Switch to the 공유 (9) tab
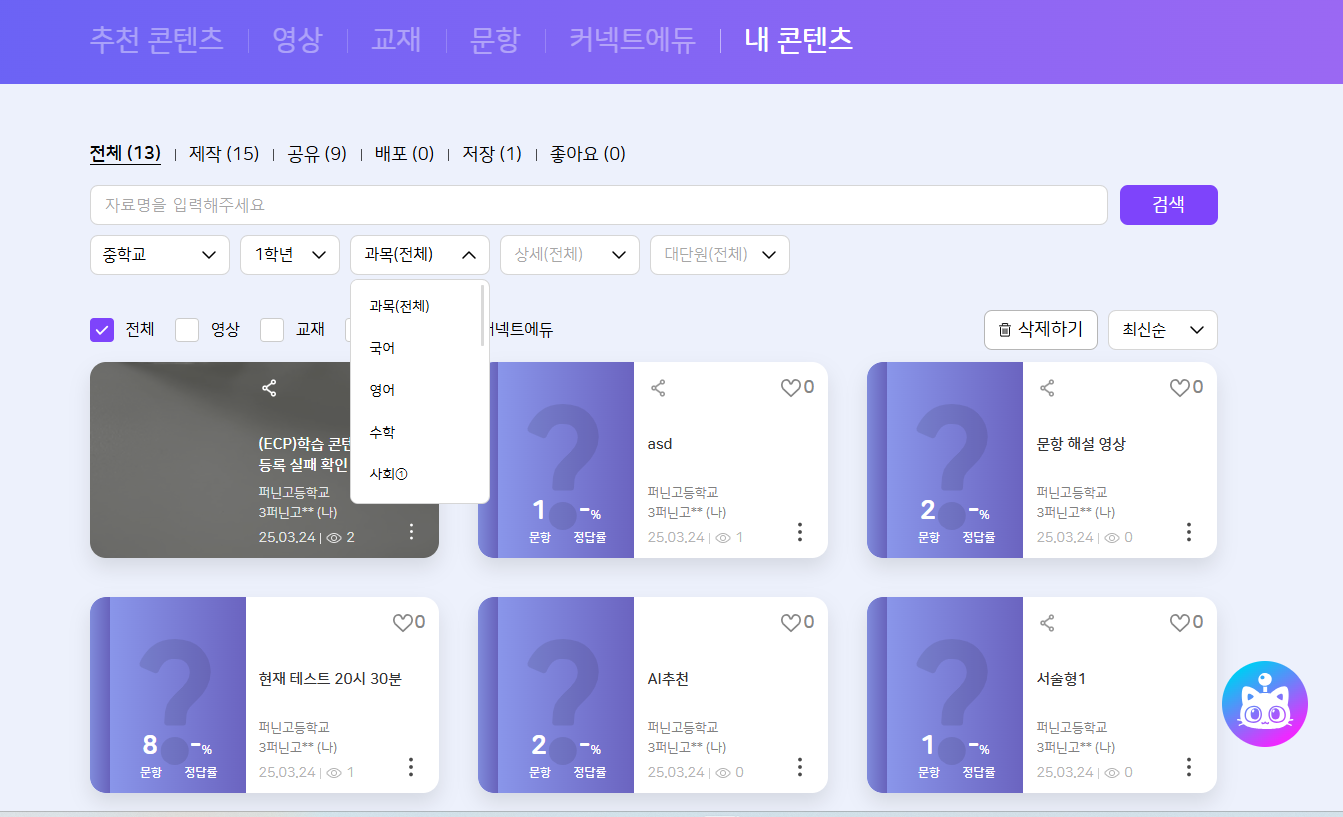This screenshot has height=817, width=1343. pos(316,154)
